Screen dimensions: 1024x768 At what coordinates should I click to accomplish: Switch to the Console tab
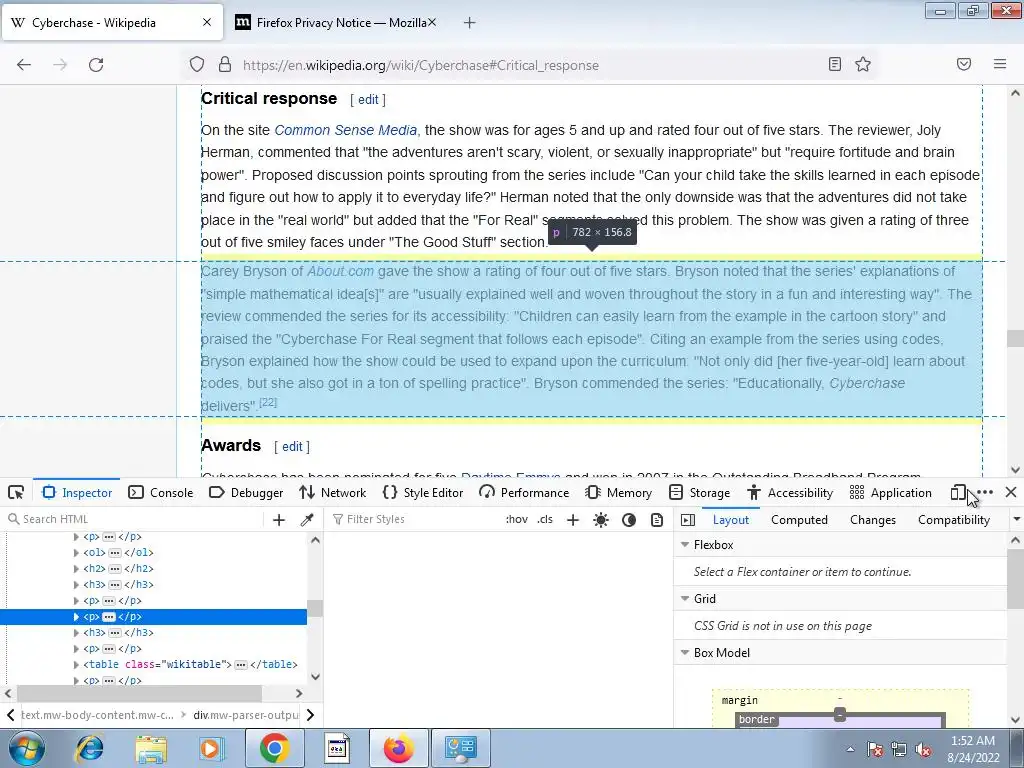click(161, 492)
